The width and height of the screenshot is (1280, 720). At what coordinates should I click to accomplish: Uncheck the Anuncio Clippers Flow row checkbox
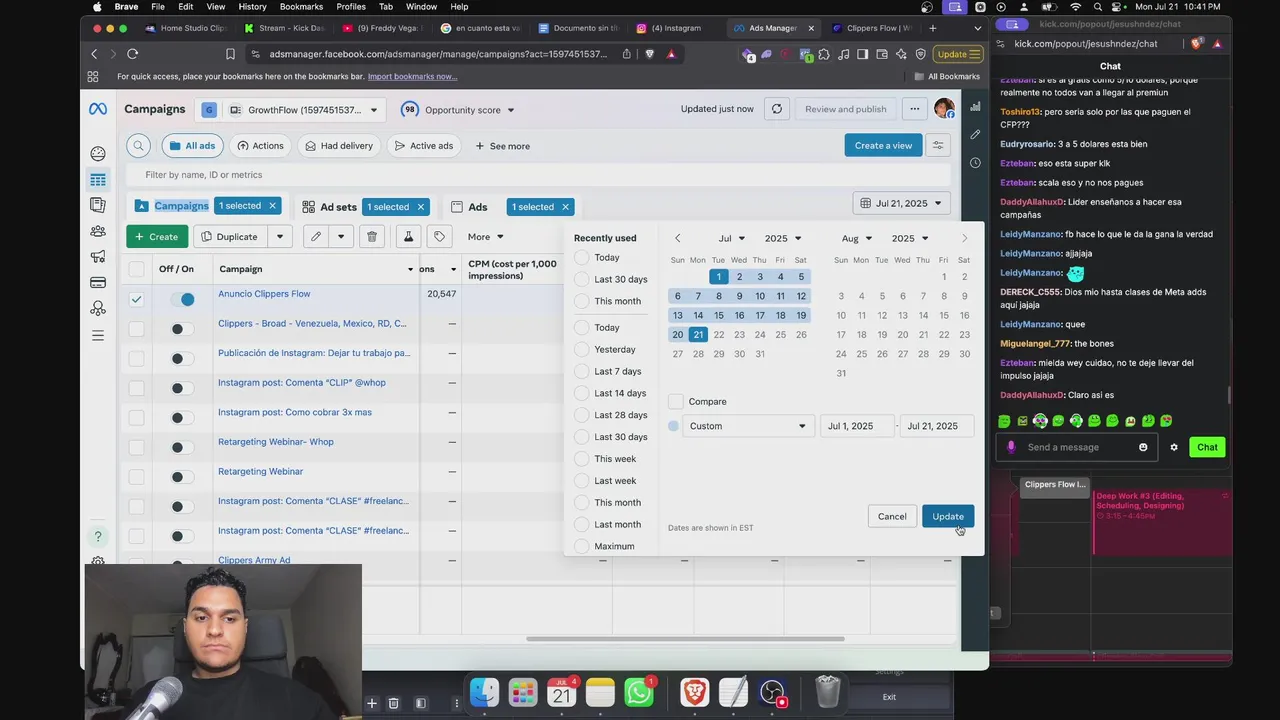tap(136, 299)
